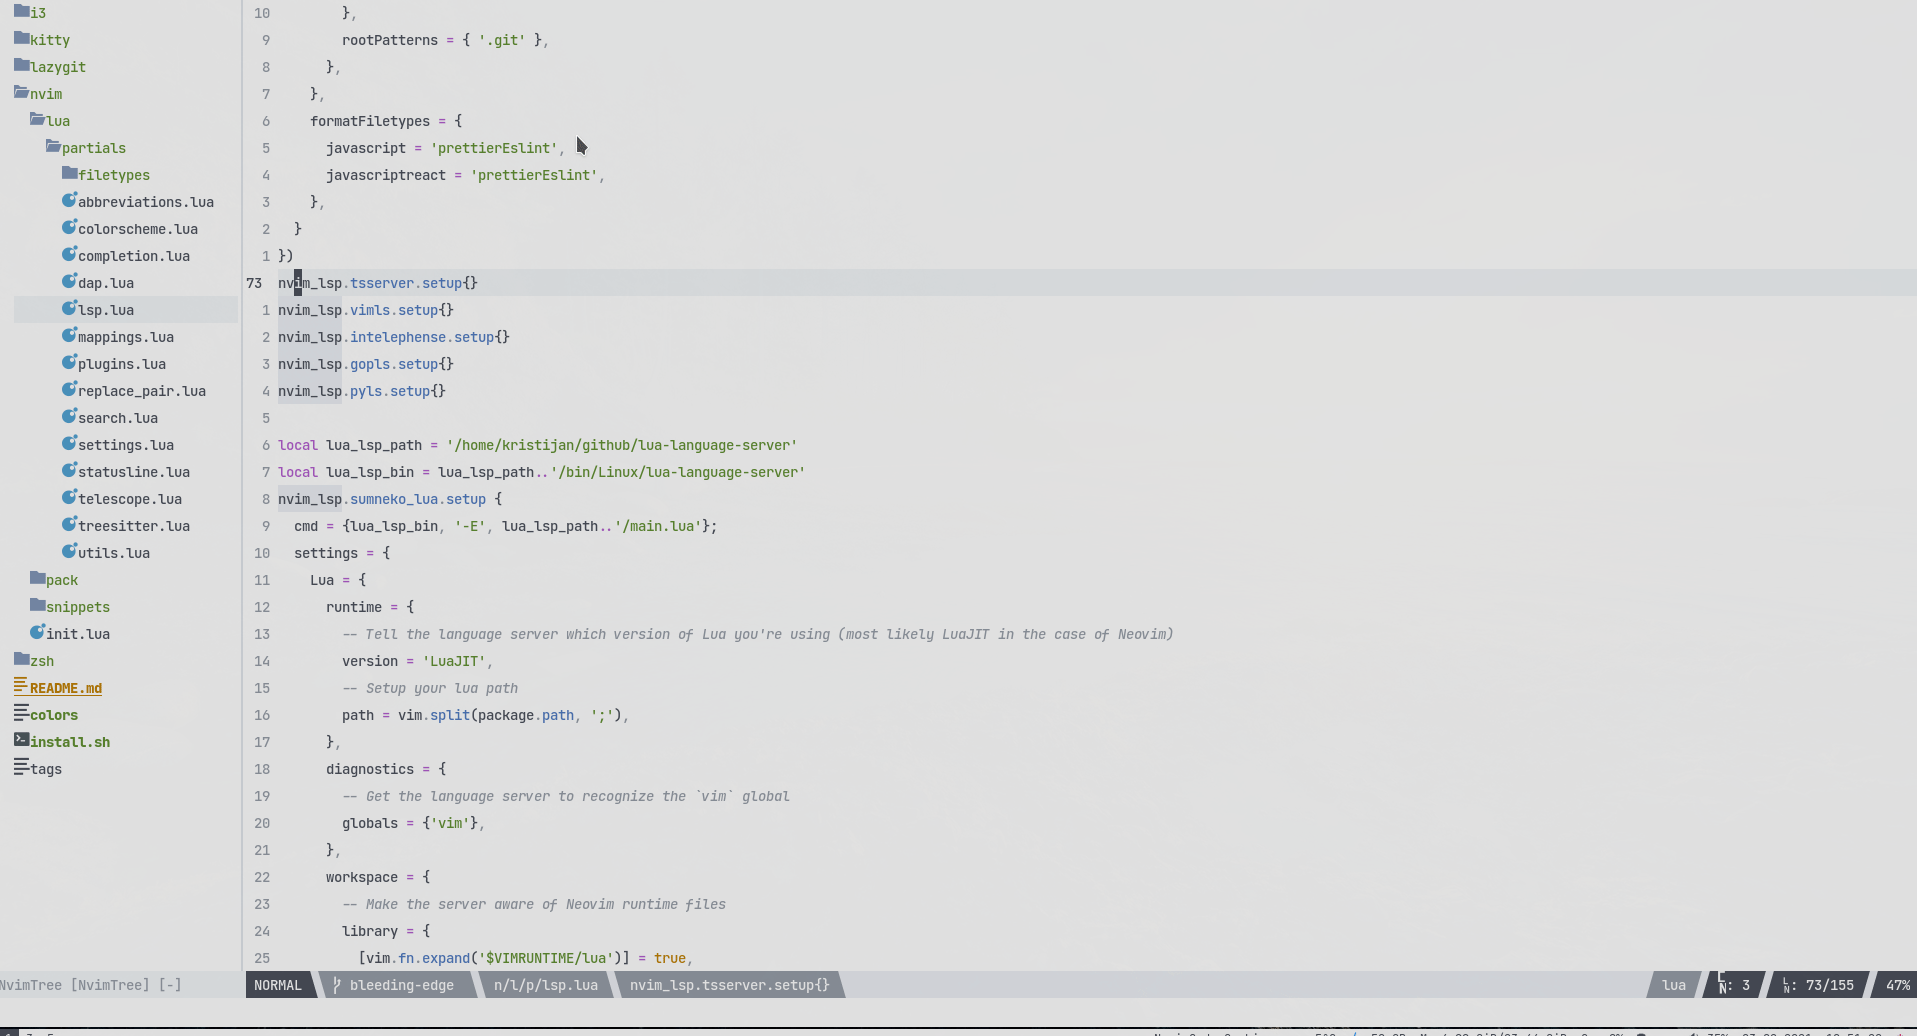Click the lua filetype statusline segment
The image size is (1917, 1036).
click(x=1674, y=985)
